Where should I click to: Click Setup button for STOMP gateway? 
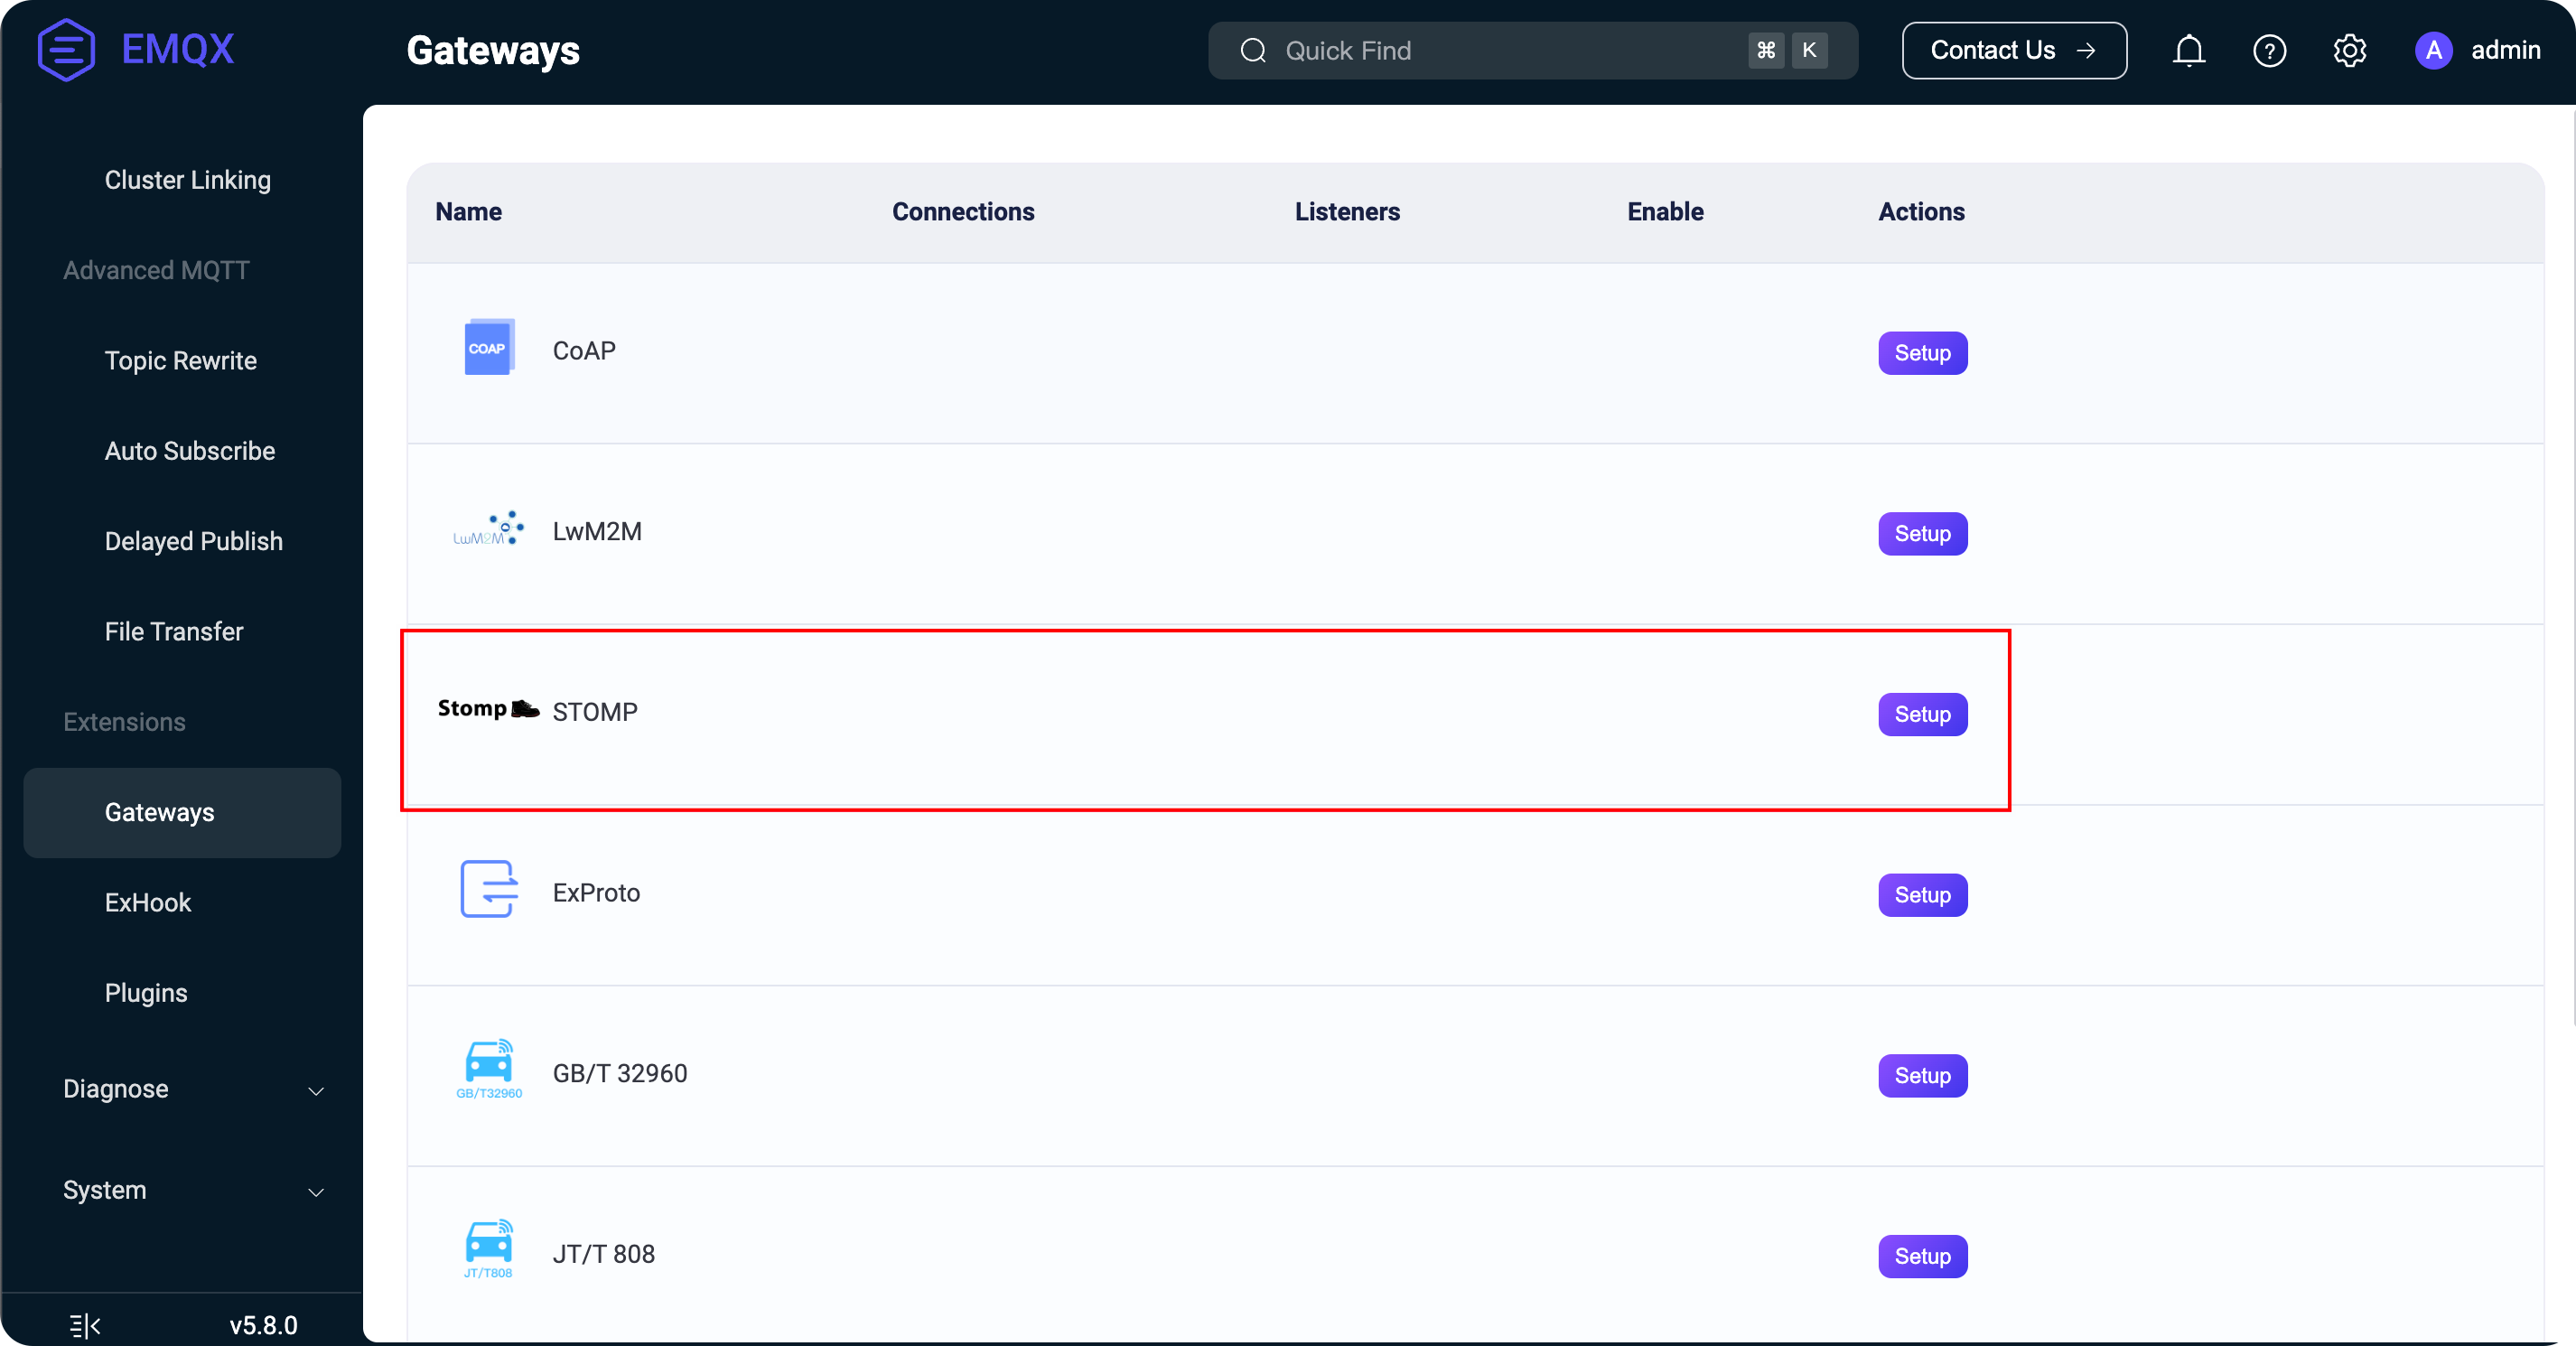pos(1922,714)
